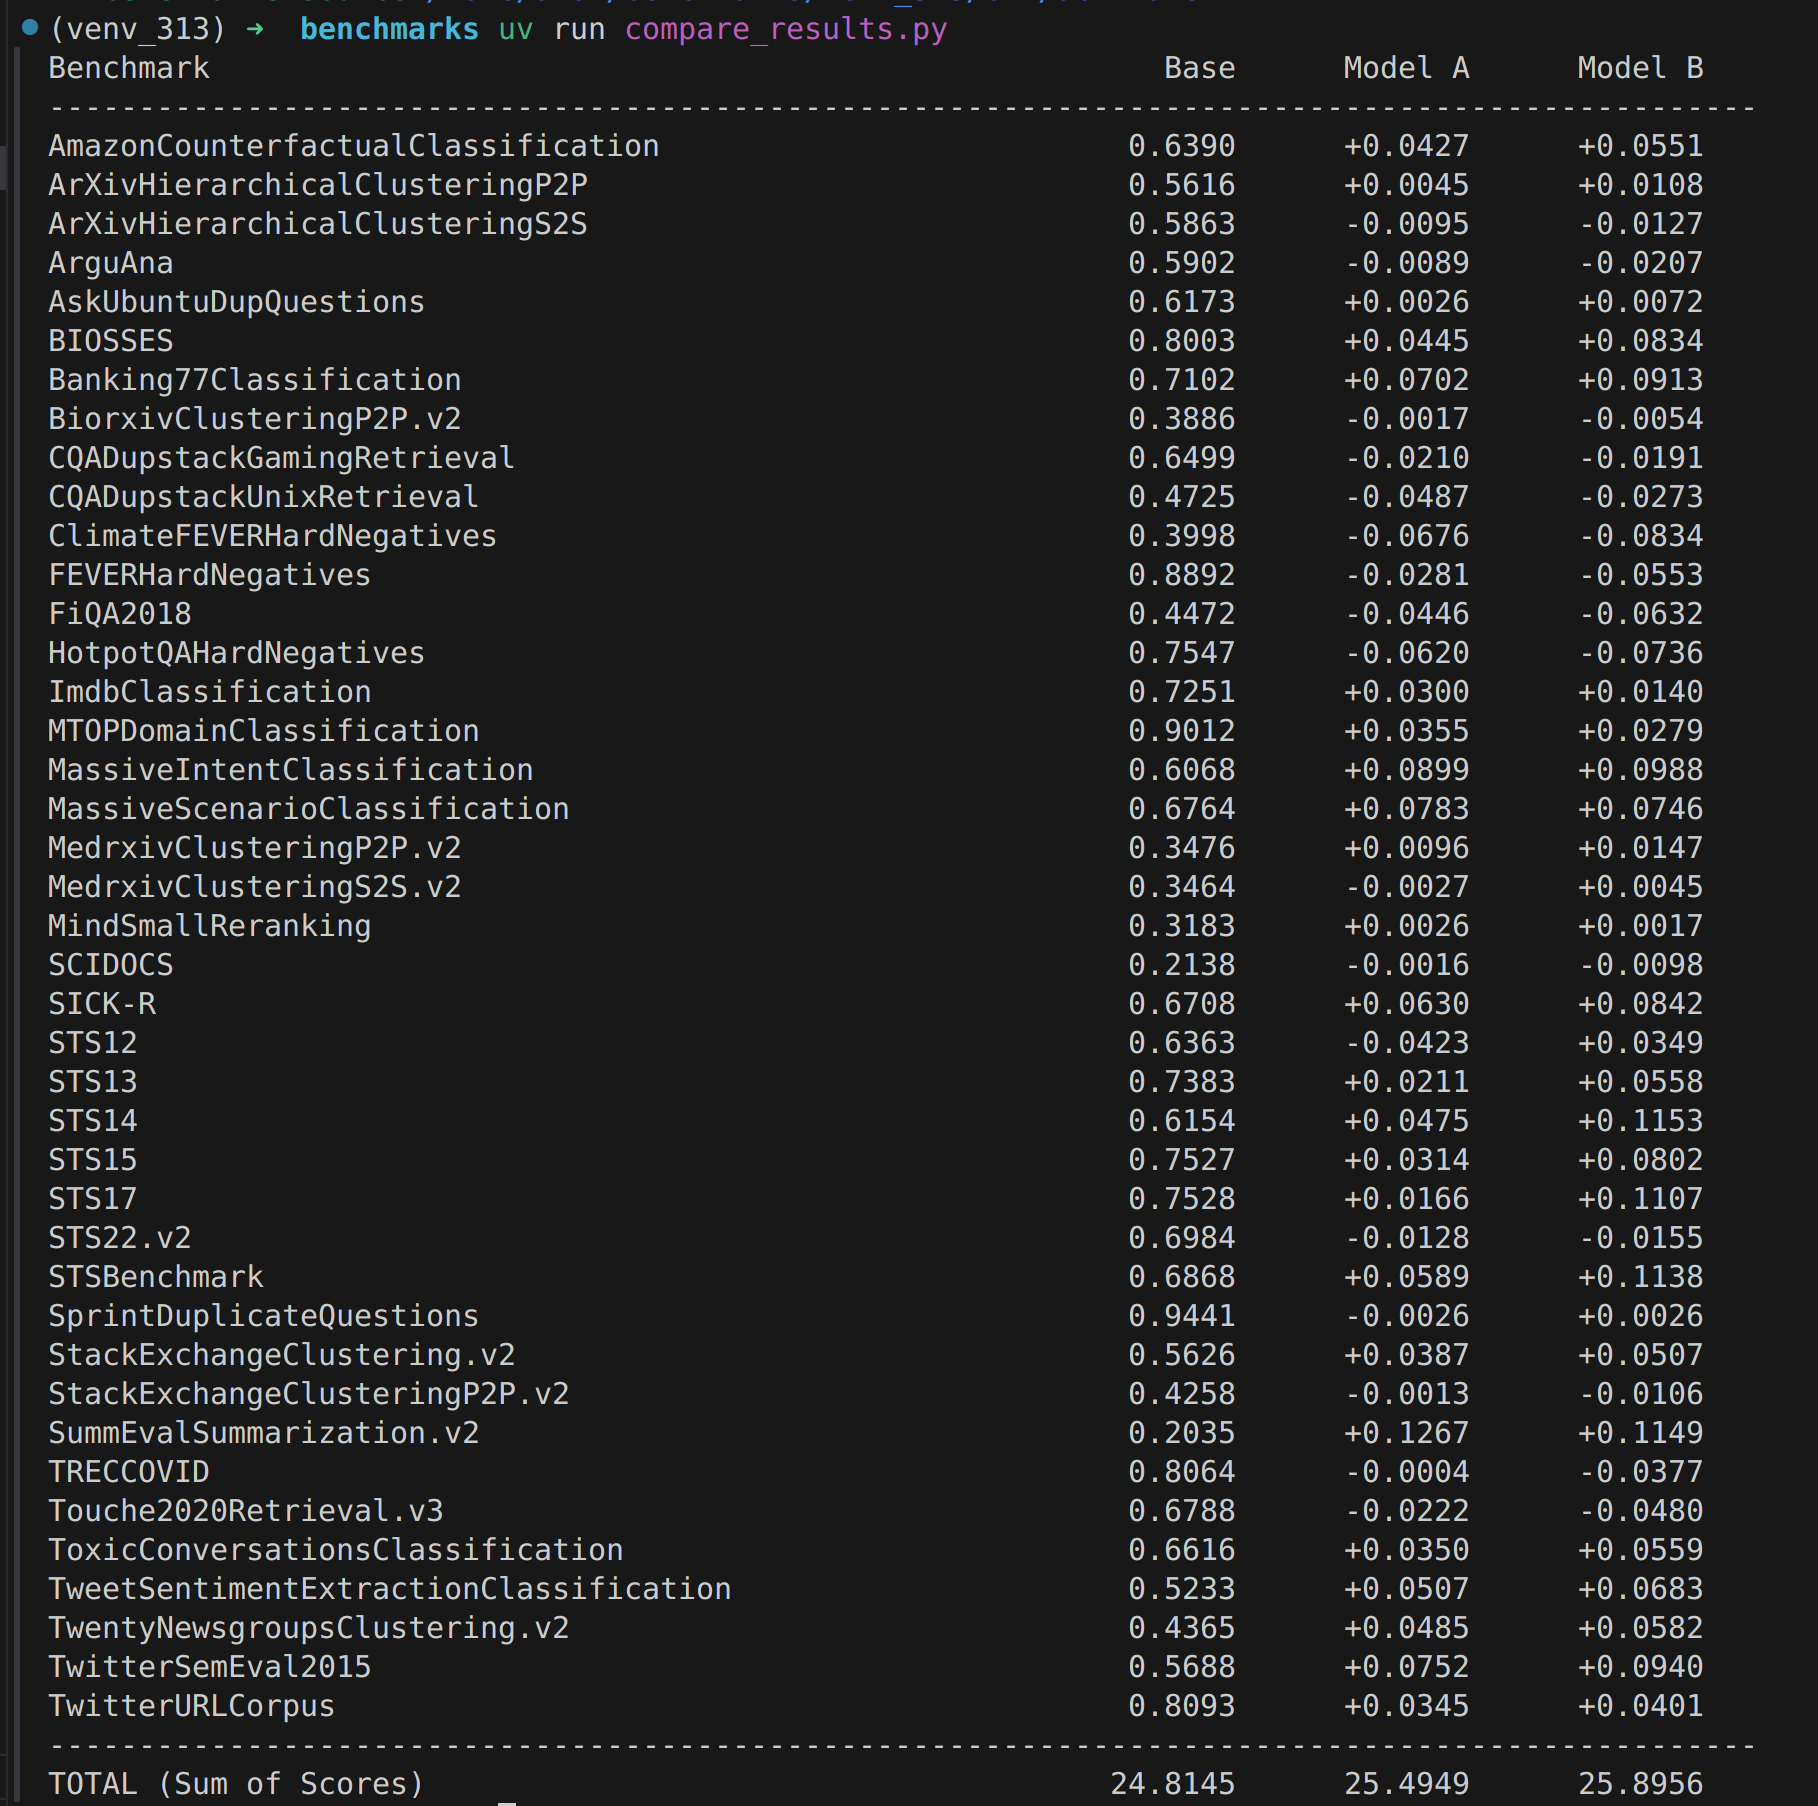
Task: Click the BIOSSES benchmark name
Action: tap(110, 340)
